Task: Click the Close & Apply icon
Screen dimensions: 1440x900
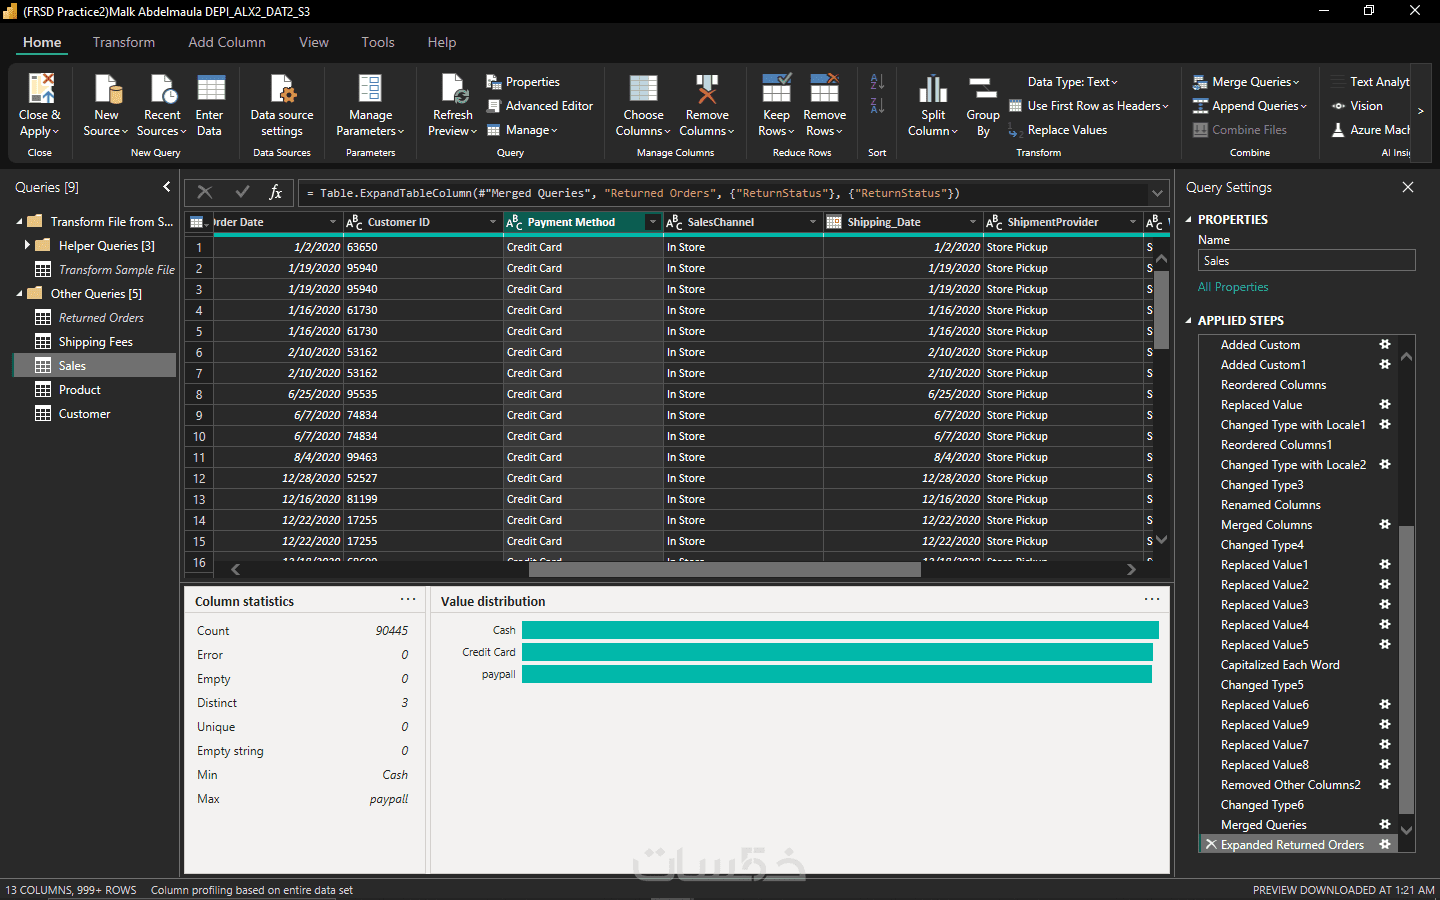Action: 40,89
